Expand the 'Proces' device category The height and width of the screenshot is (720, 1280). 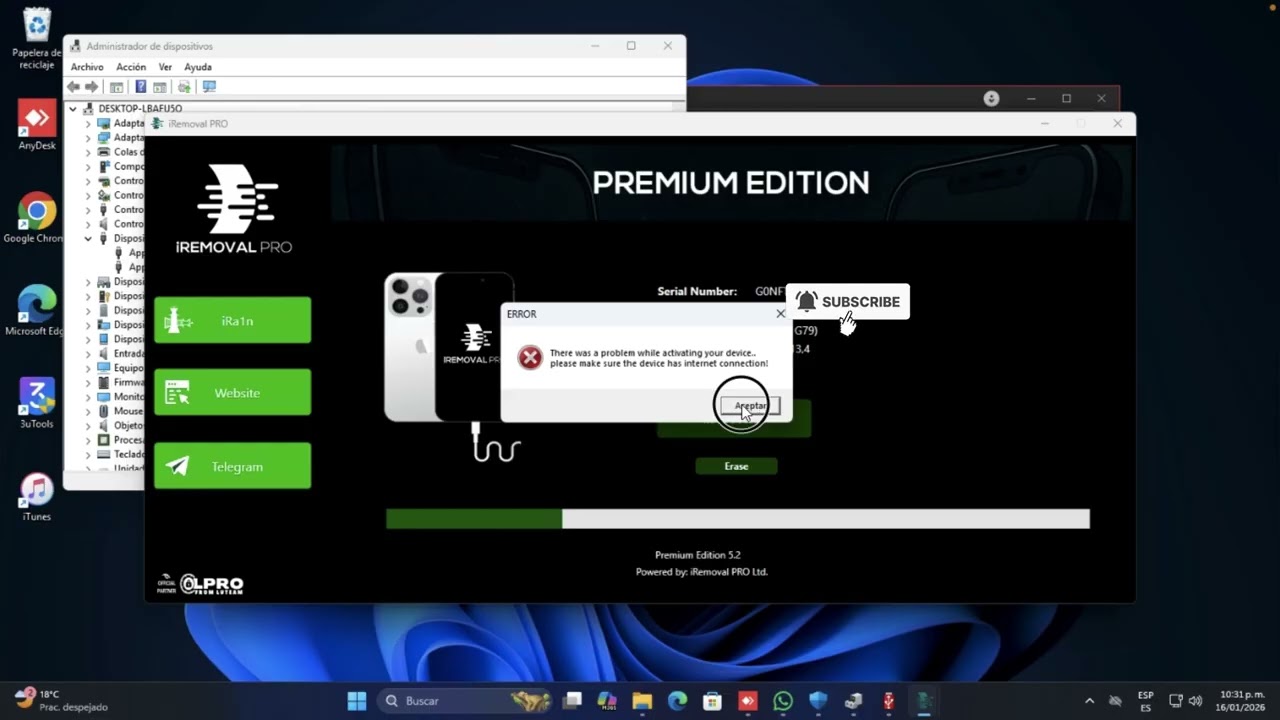coord(88,440)
